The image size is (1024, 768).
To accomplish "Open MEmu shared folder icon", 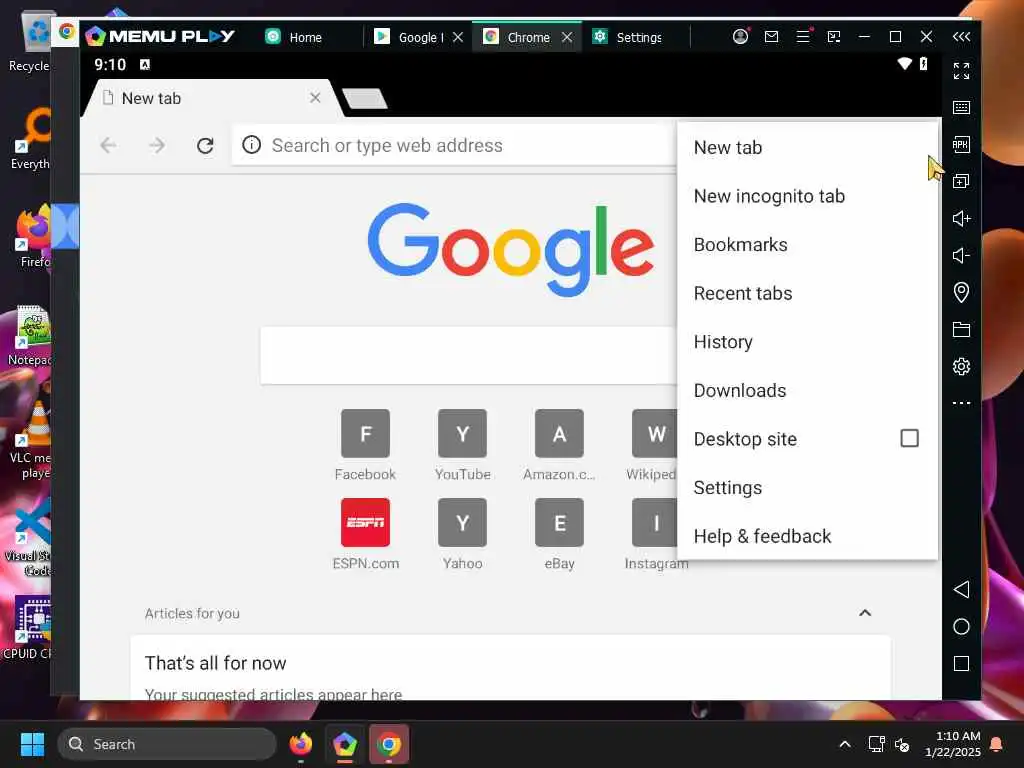I will pos(961,329).
